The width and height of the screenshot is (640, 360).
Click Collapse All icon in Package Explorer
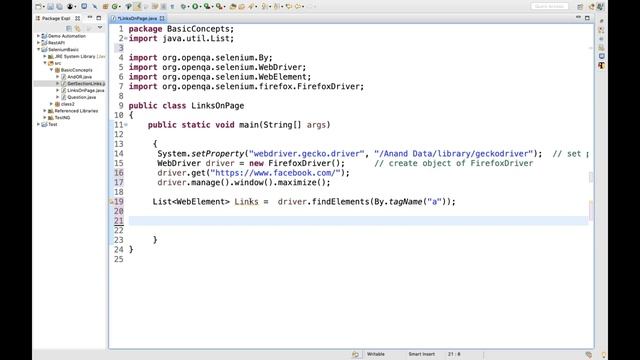tap(69, 28)
